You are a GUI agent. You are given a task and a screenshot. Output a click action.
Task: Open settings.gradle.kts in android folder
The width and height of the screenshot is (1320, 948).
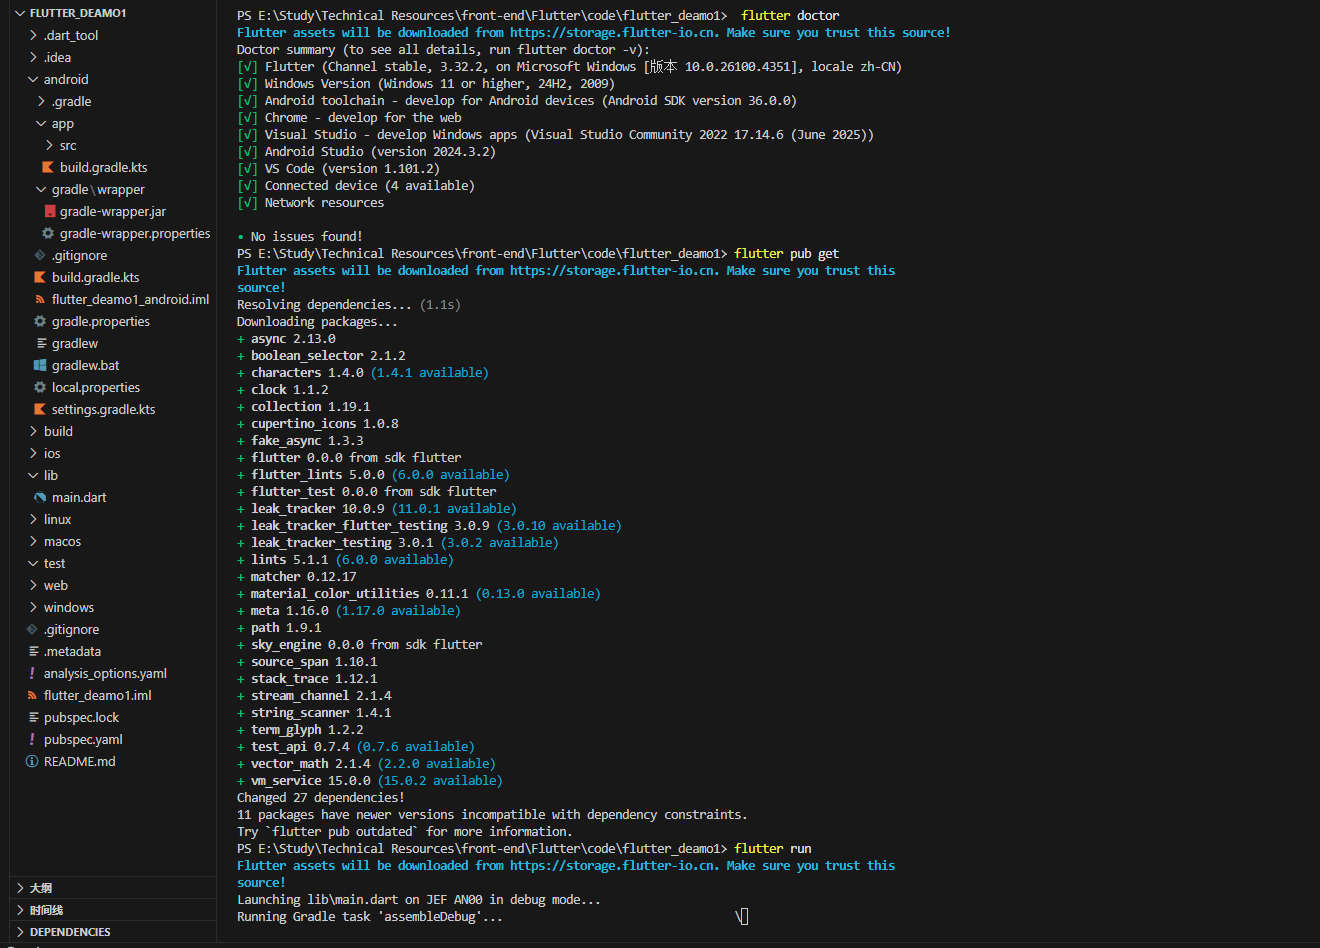(x=104, y=409)
